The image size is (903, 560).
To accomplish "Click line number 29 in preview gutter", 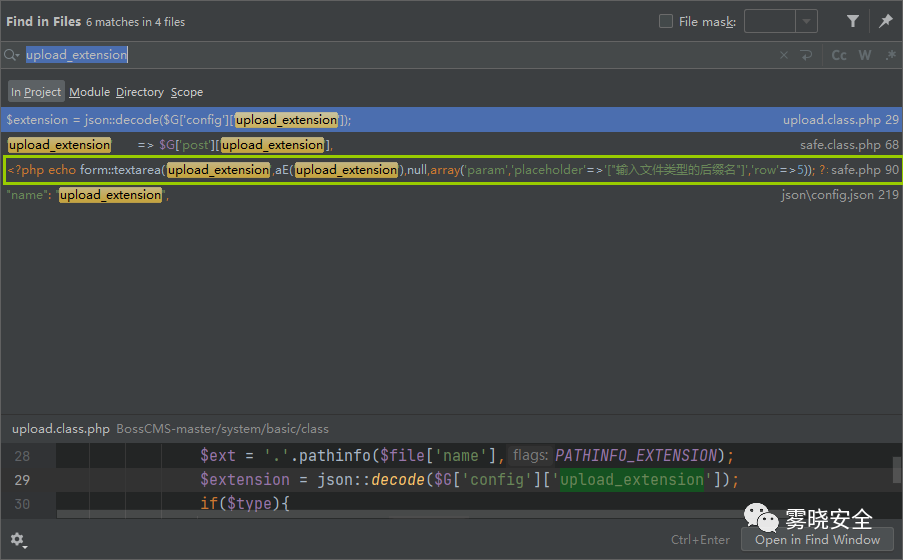I will pos(22,480).
